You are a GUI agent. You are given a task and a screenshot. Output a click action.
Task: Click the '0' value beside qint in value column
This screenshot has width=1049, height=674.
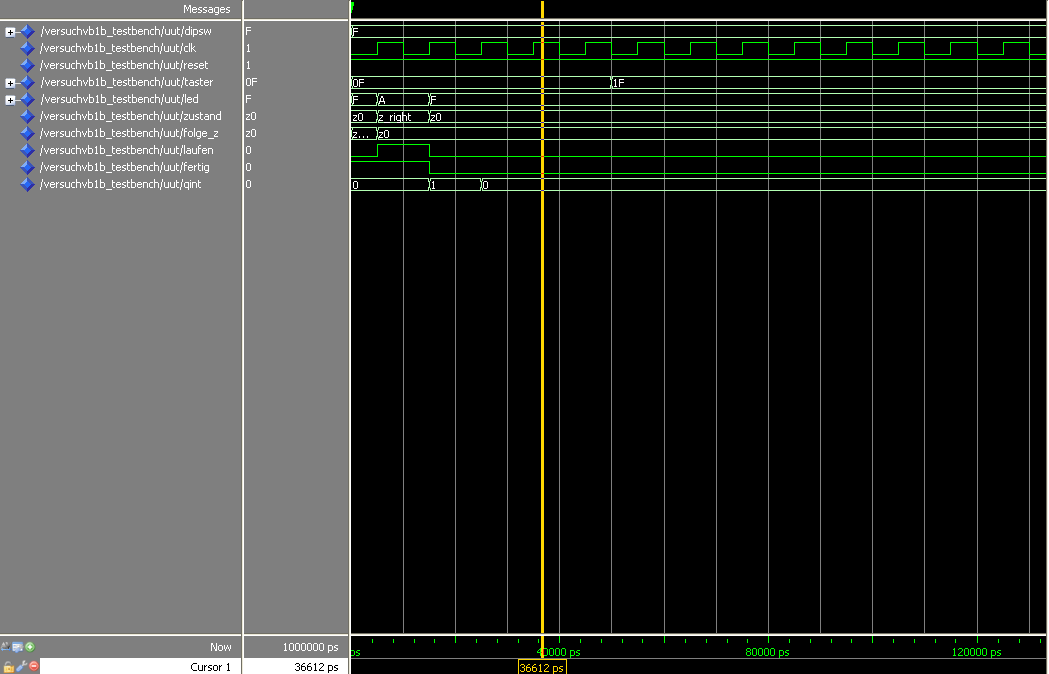click(x=248, y=184)
